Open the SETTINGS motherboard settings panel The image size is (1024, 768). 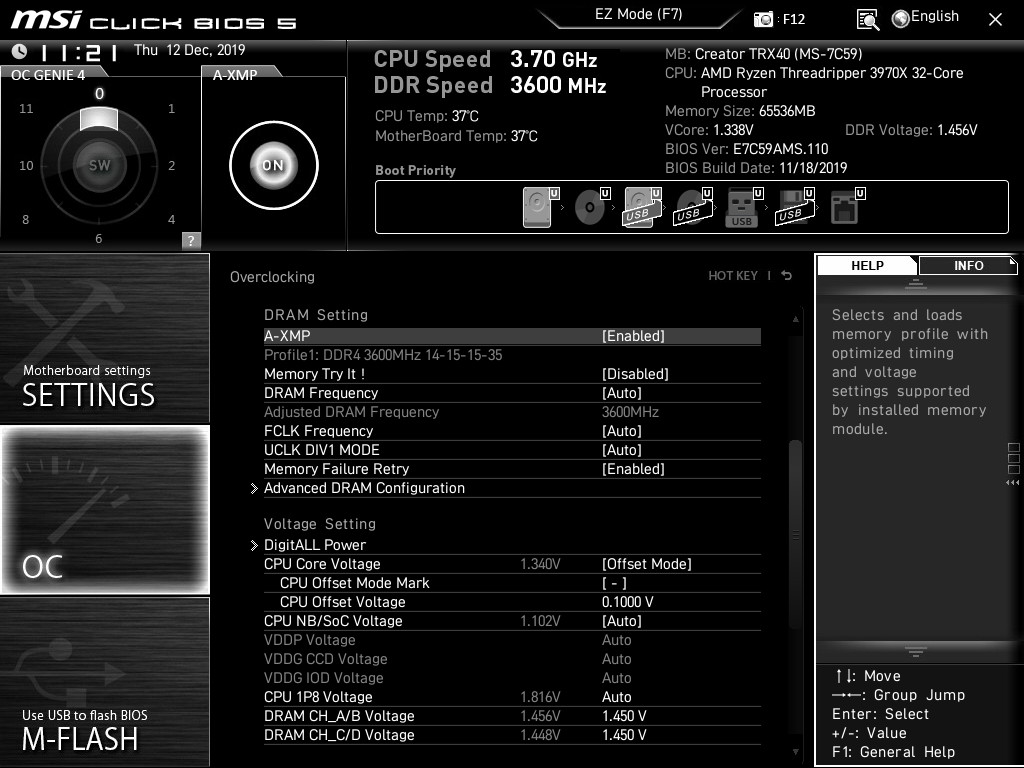pos(104,338)
